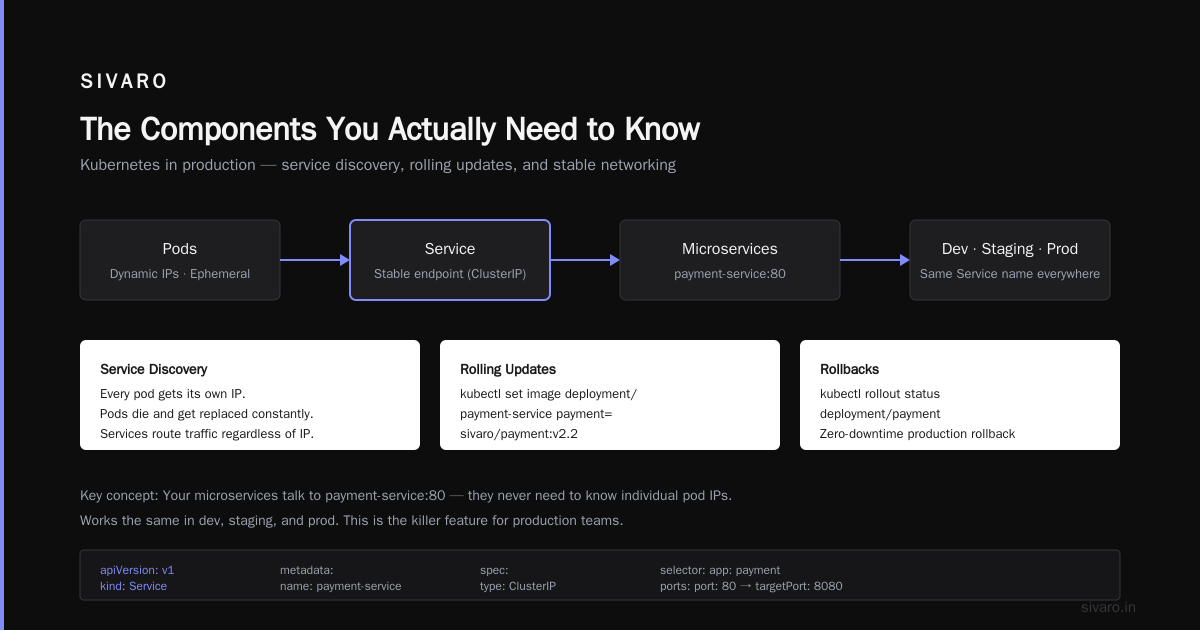The image size is (1200, 630).
Task: Click 'Stable endpoint (ClusterIP)' text
Action: [x=450, y=274]
